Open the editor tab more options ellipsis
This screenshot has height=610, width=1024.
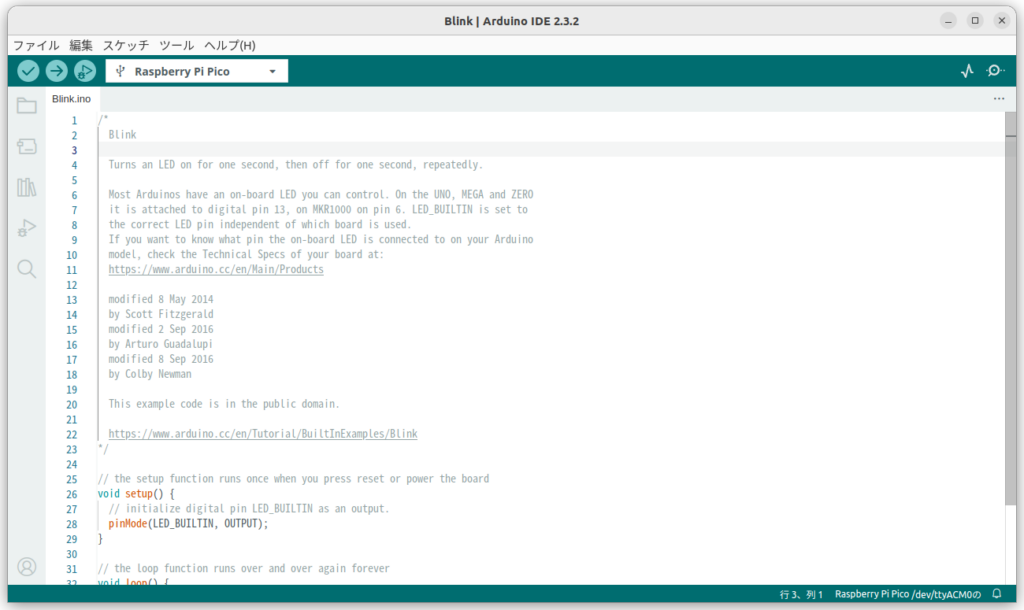(x=999, y=99)
